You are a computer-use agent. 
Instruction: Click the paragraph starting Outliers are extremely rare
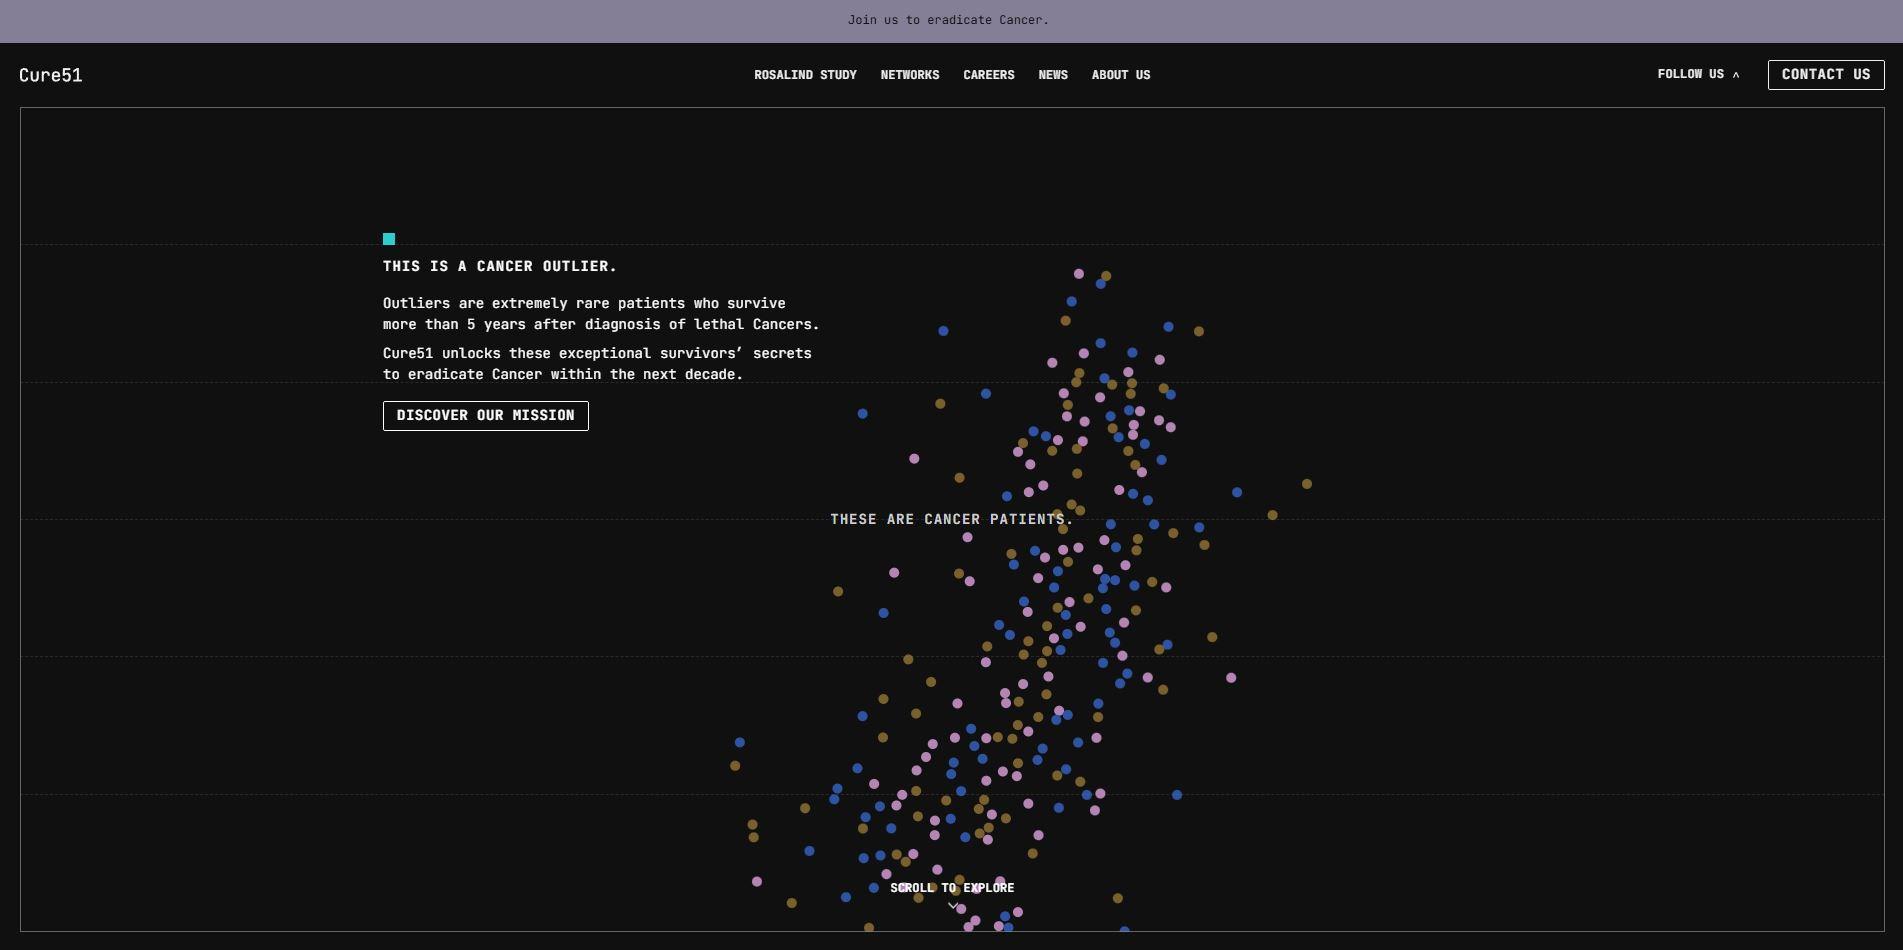[x=600, y=314]
